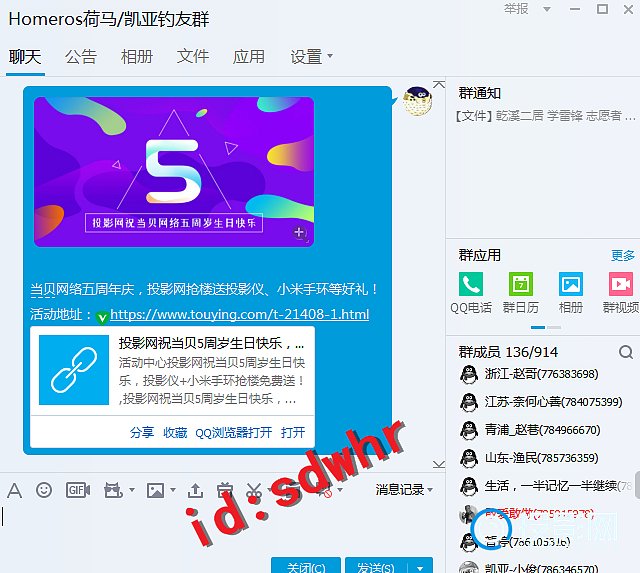The height and width of the screenshot is (573, 640).
Task: Expand the picture icon dropdown arrow
Action: tap(173, 489)
